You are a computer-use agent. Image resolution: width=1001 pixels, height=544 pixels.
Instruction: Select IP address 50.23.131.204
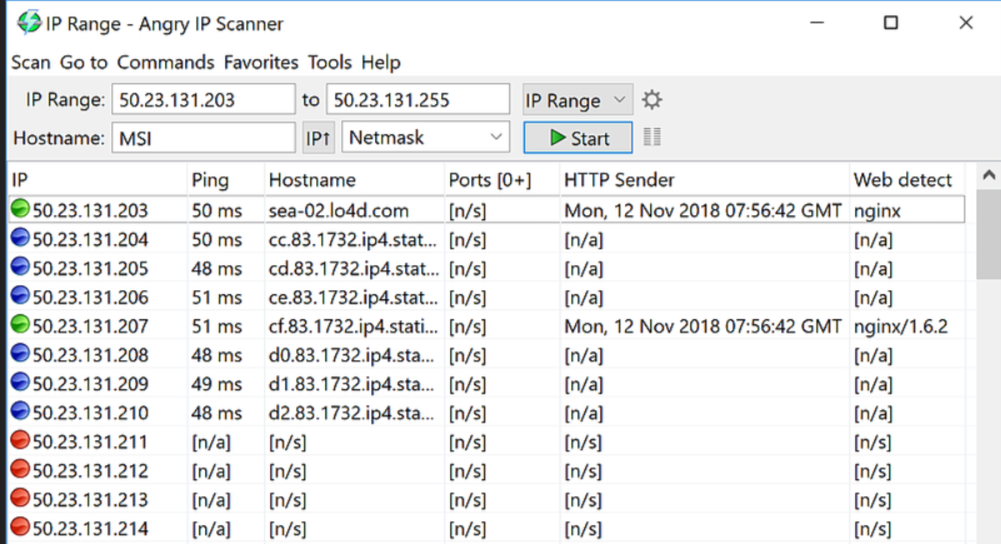[x=91, y=240]
